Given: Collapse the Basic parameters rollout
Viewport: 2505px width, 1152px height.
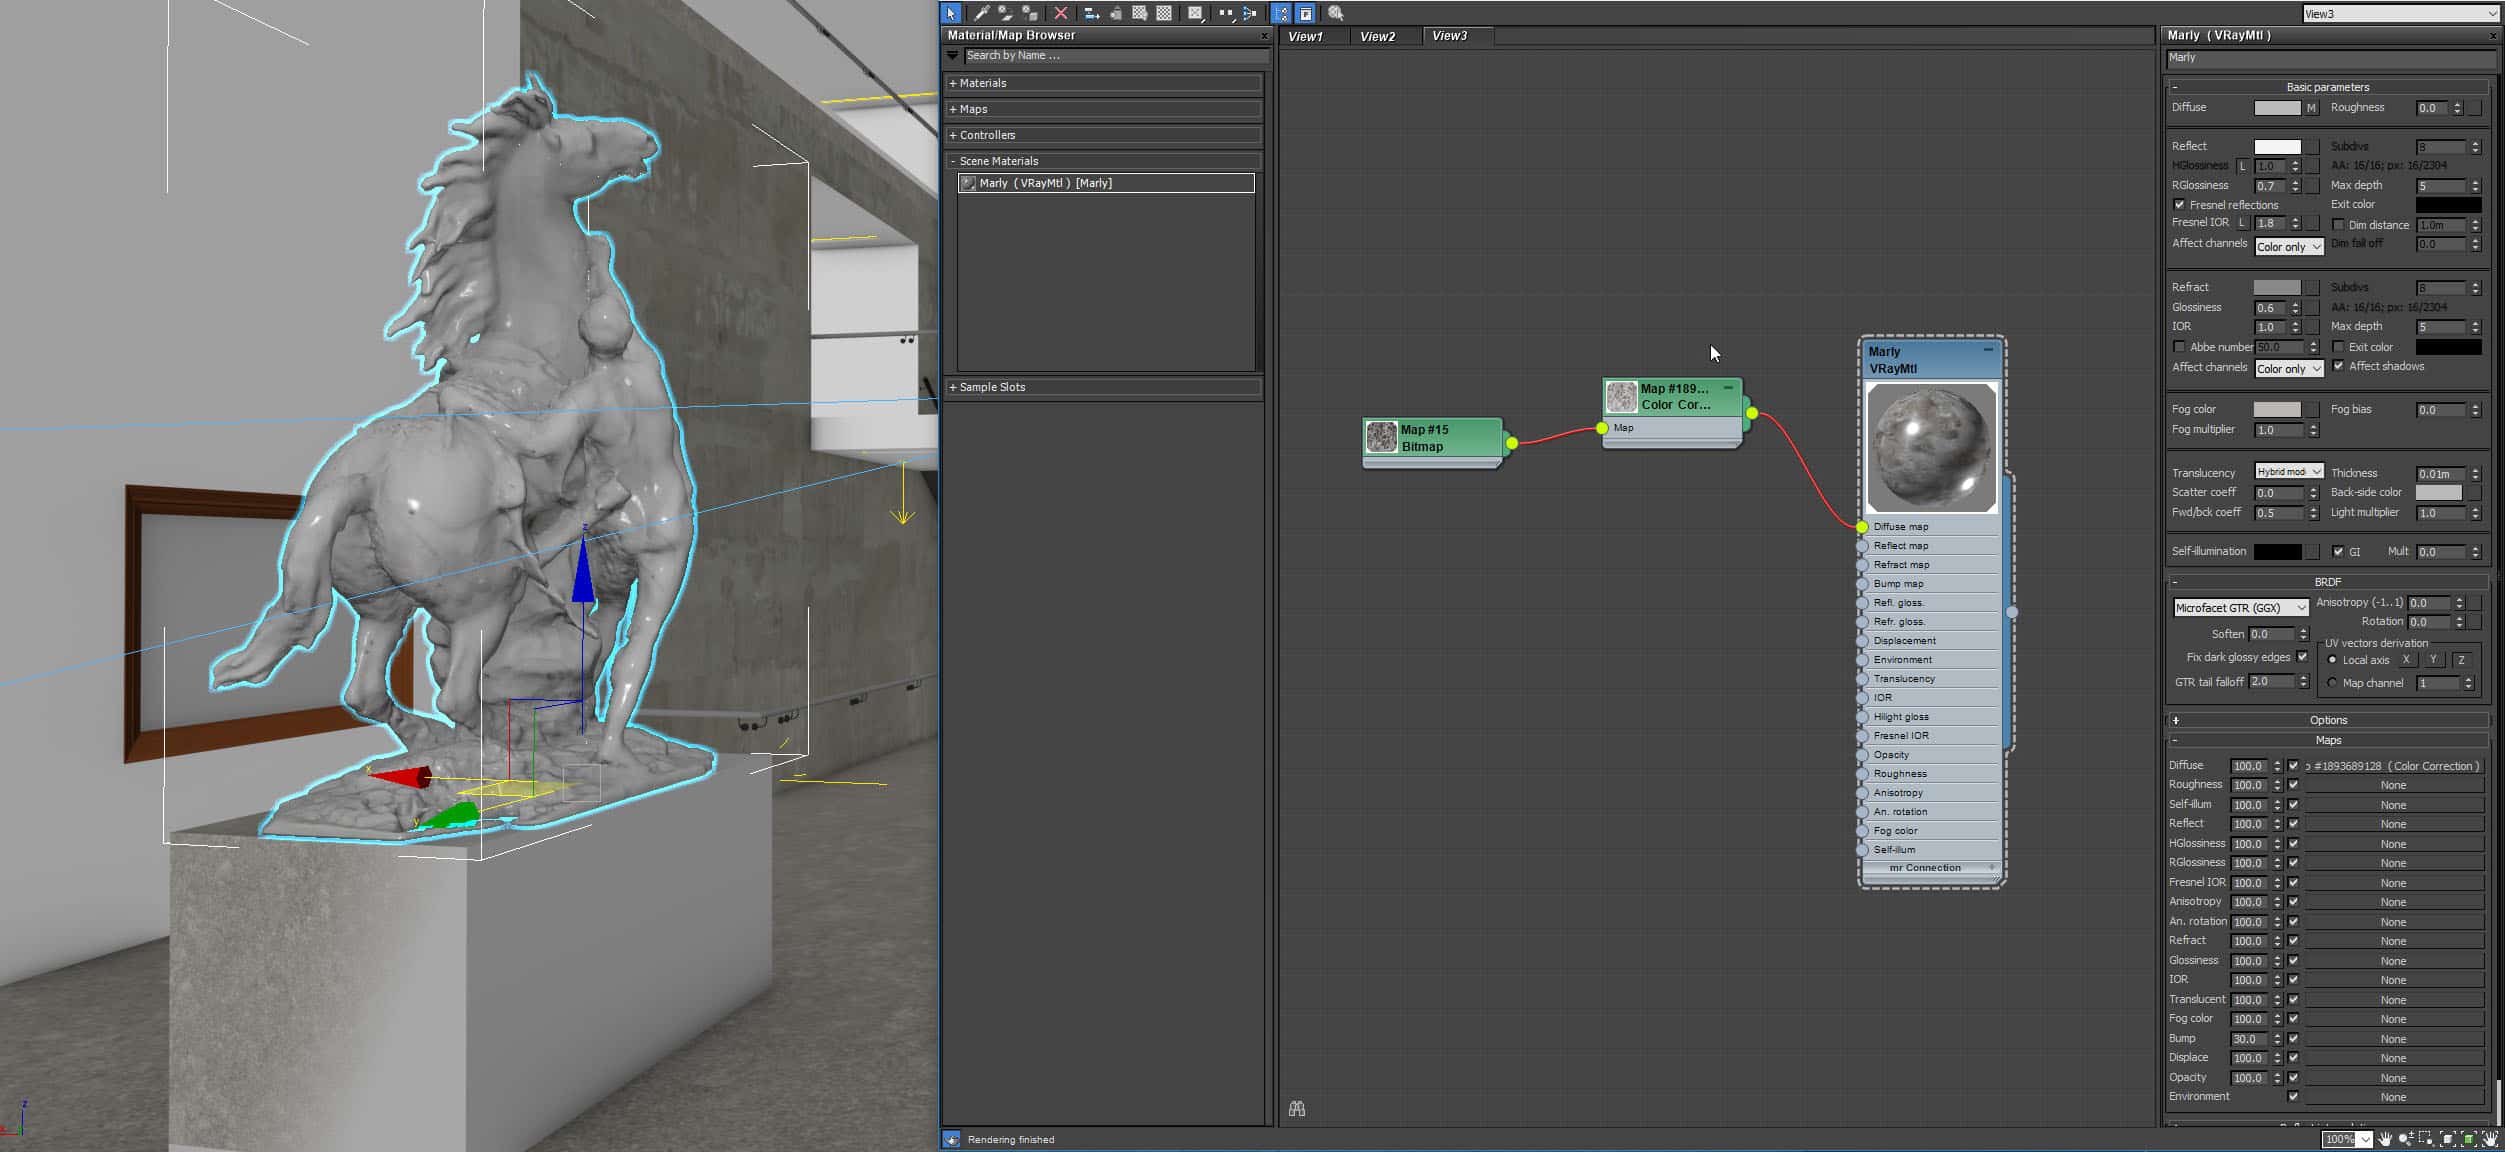Looking at the screenshot, I should [2327, 87].
